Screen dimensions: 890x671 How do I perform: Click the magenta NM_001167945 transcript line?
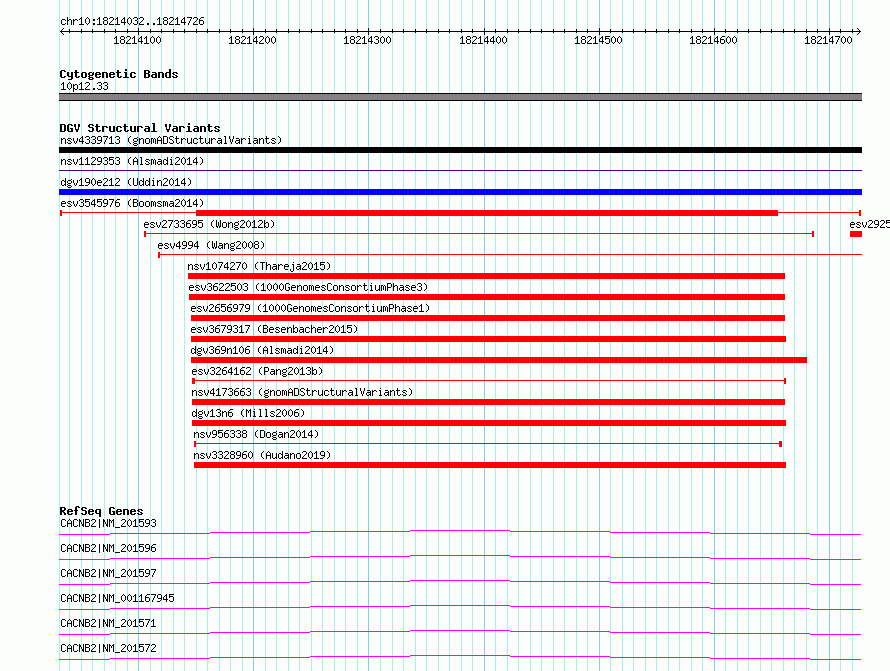[x=460, y=607]
